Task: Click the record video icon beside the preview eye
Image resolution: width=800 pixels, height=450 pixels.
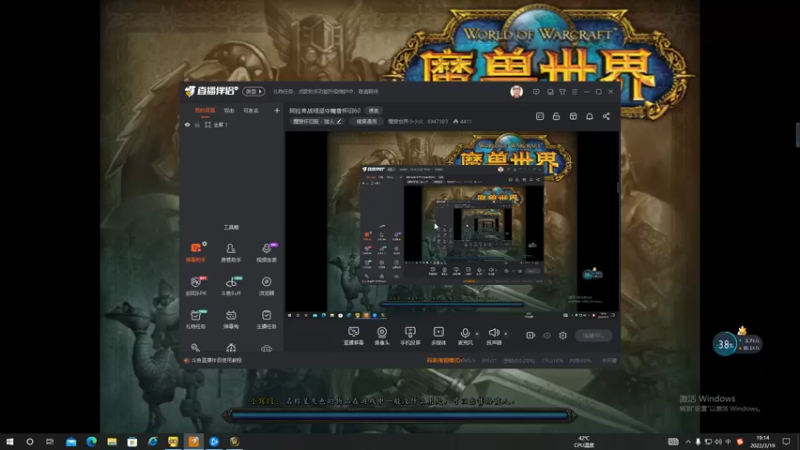Action: pyautogui.click(x=531, y=335)
